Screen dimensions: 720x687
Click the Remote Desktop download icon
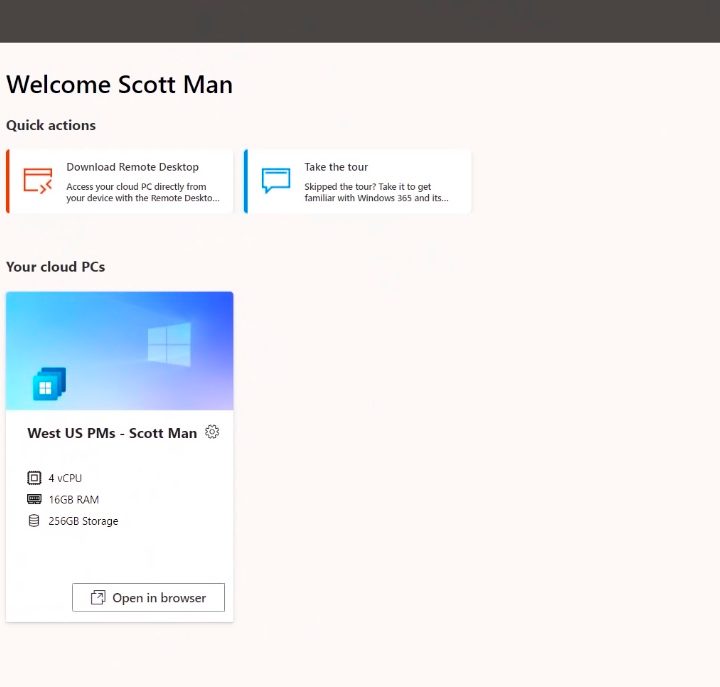38,181
